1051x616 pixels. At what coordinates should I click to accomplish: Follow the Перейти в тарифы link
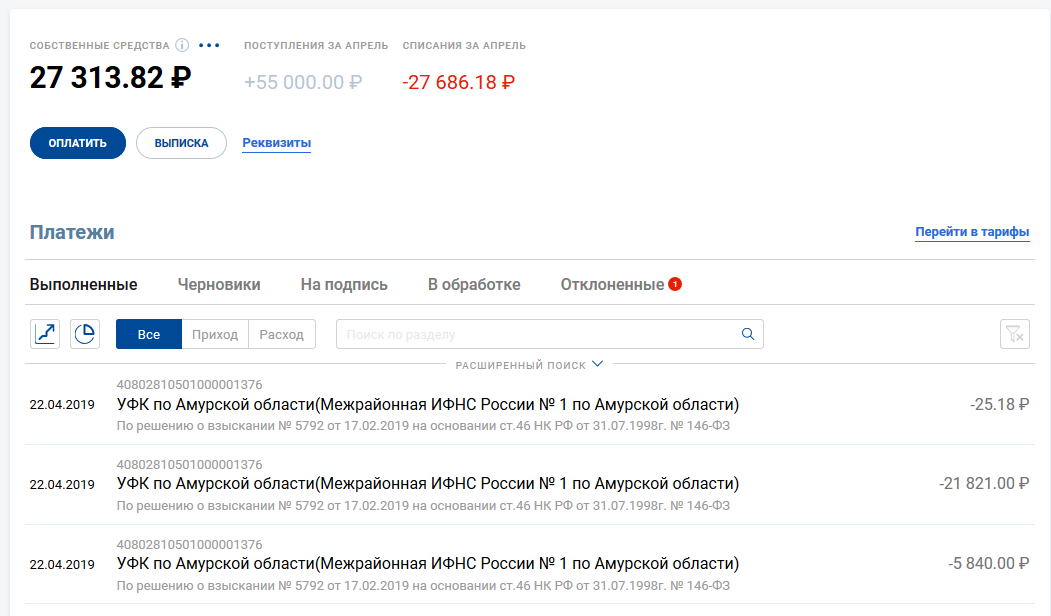coord(972,232)
